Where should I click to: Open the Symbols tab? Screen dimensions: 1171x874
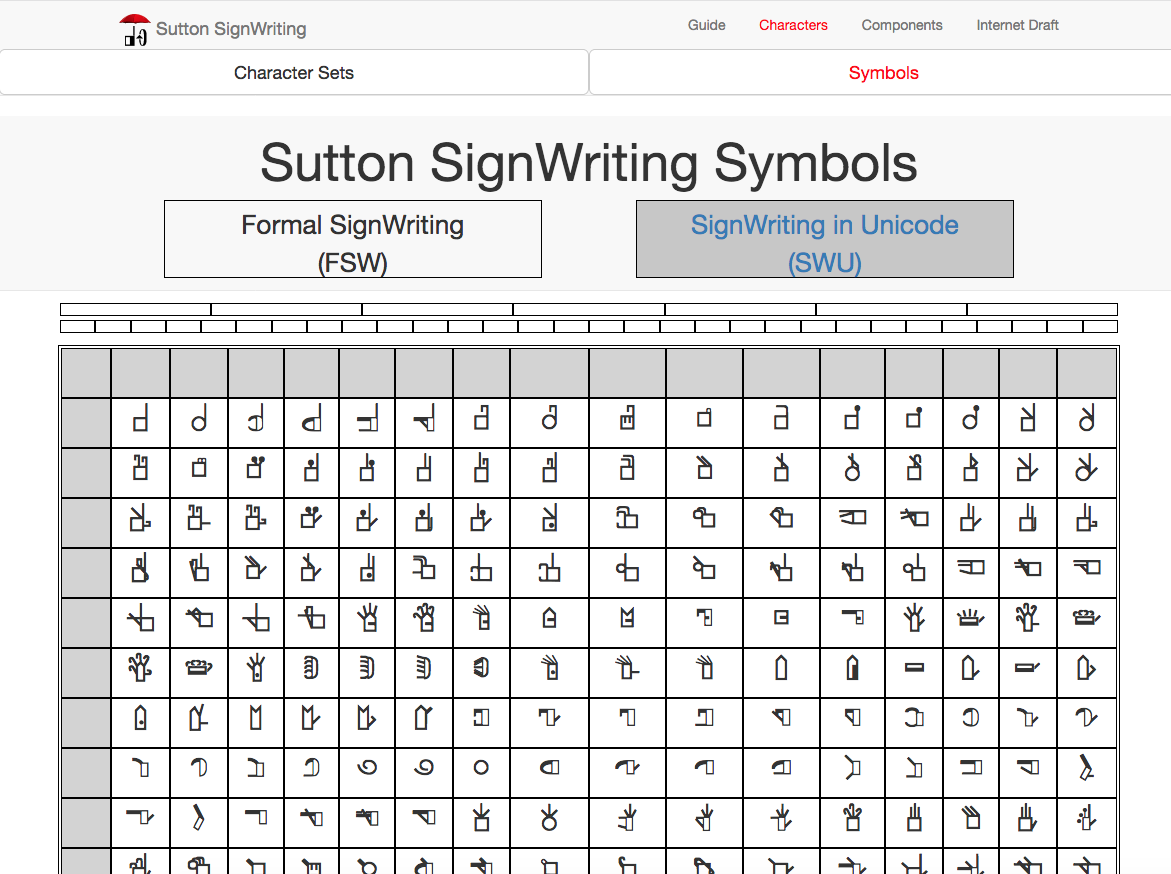pyautogui.click(x=883, y=72)
